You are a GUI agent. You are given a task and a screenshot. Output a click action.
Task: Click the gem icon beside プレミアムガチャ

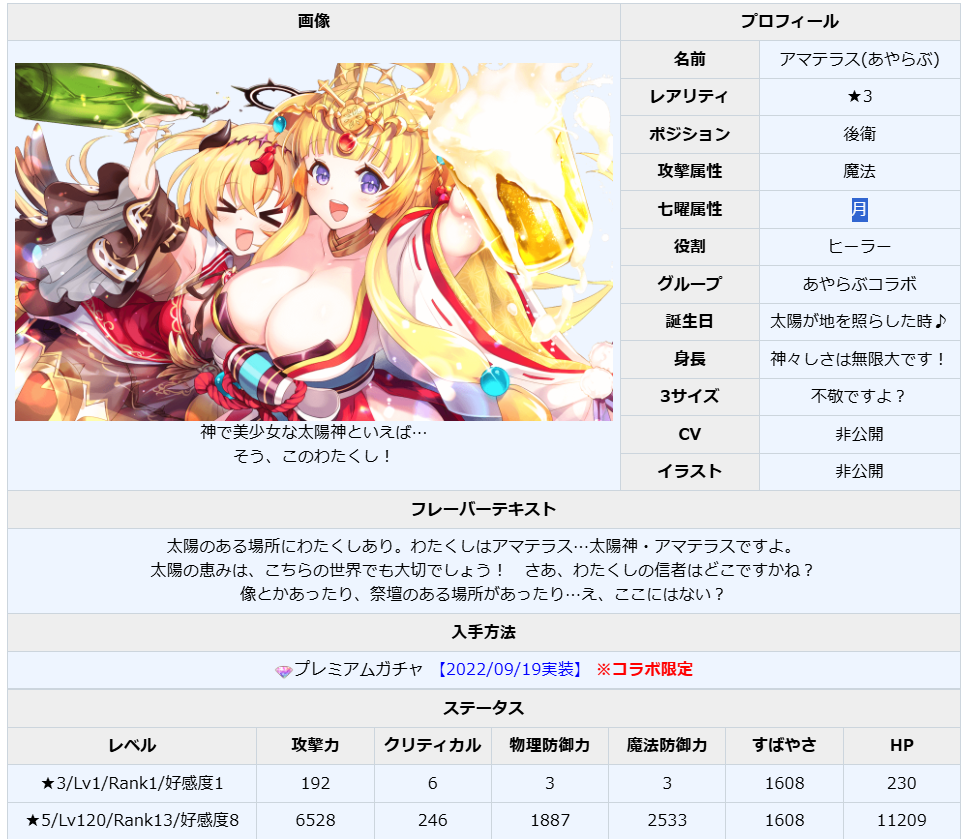tap(283, 671)
